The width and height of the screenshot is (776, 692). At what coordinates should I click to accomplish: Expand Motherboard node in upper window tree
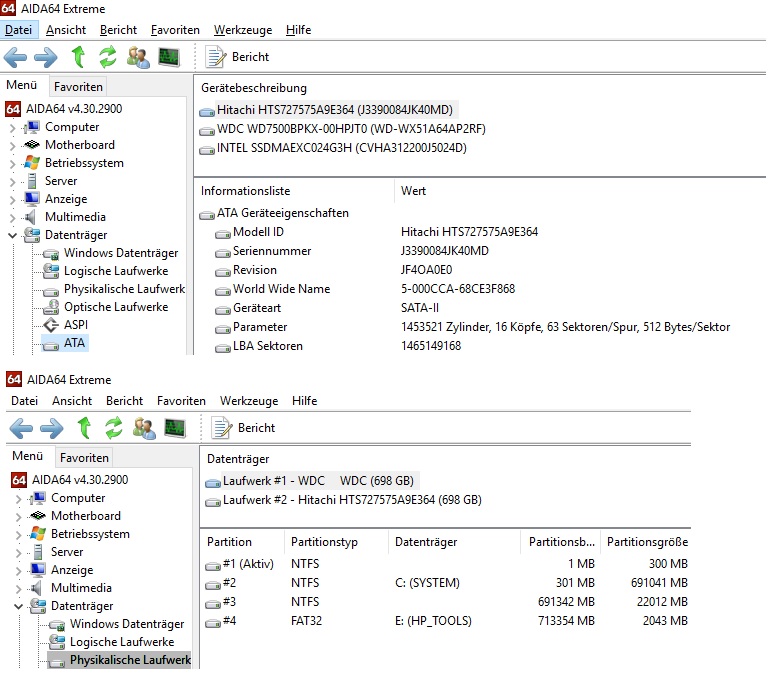(x=12, y=146)
